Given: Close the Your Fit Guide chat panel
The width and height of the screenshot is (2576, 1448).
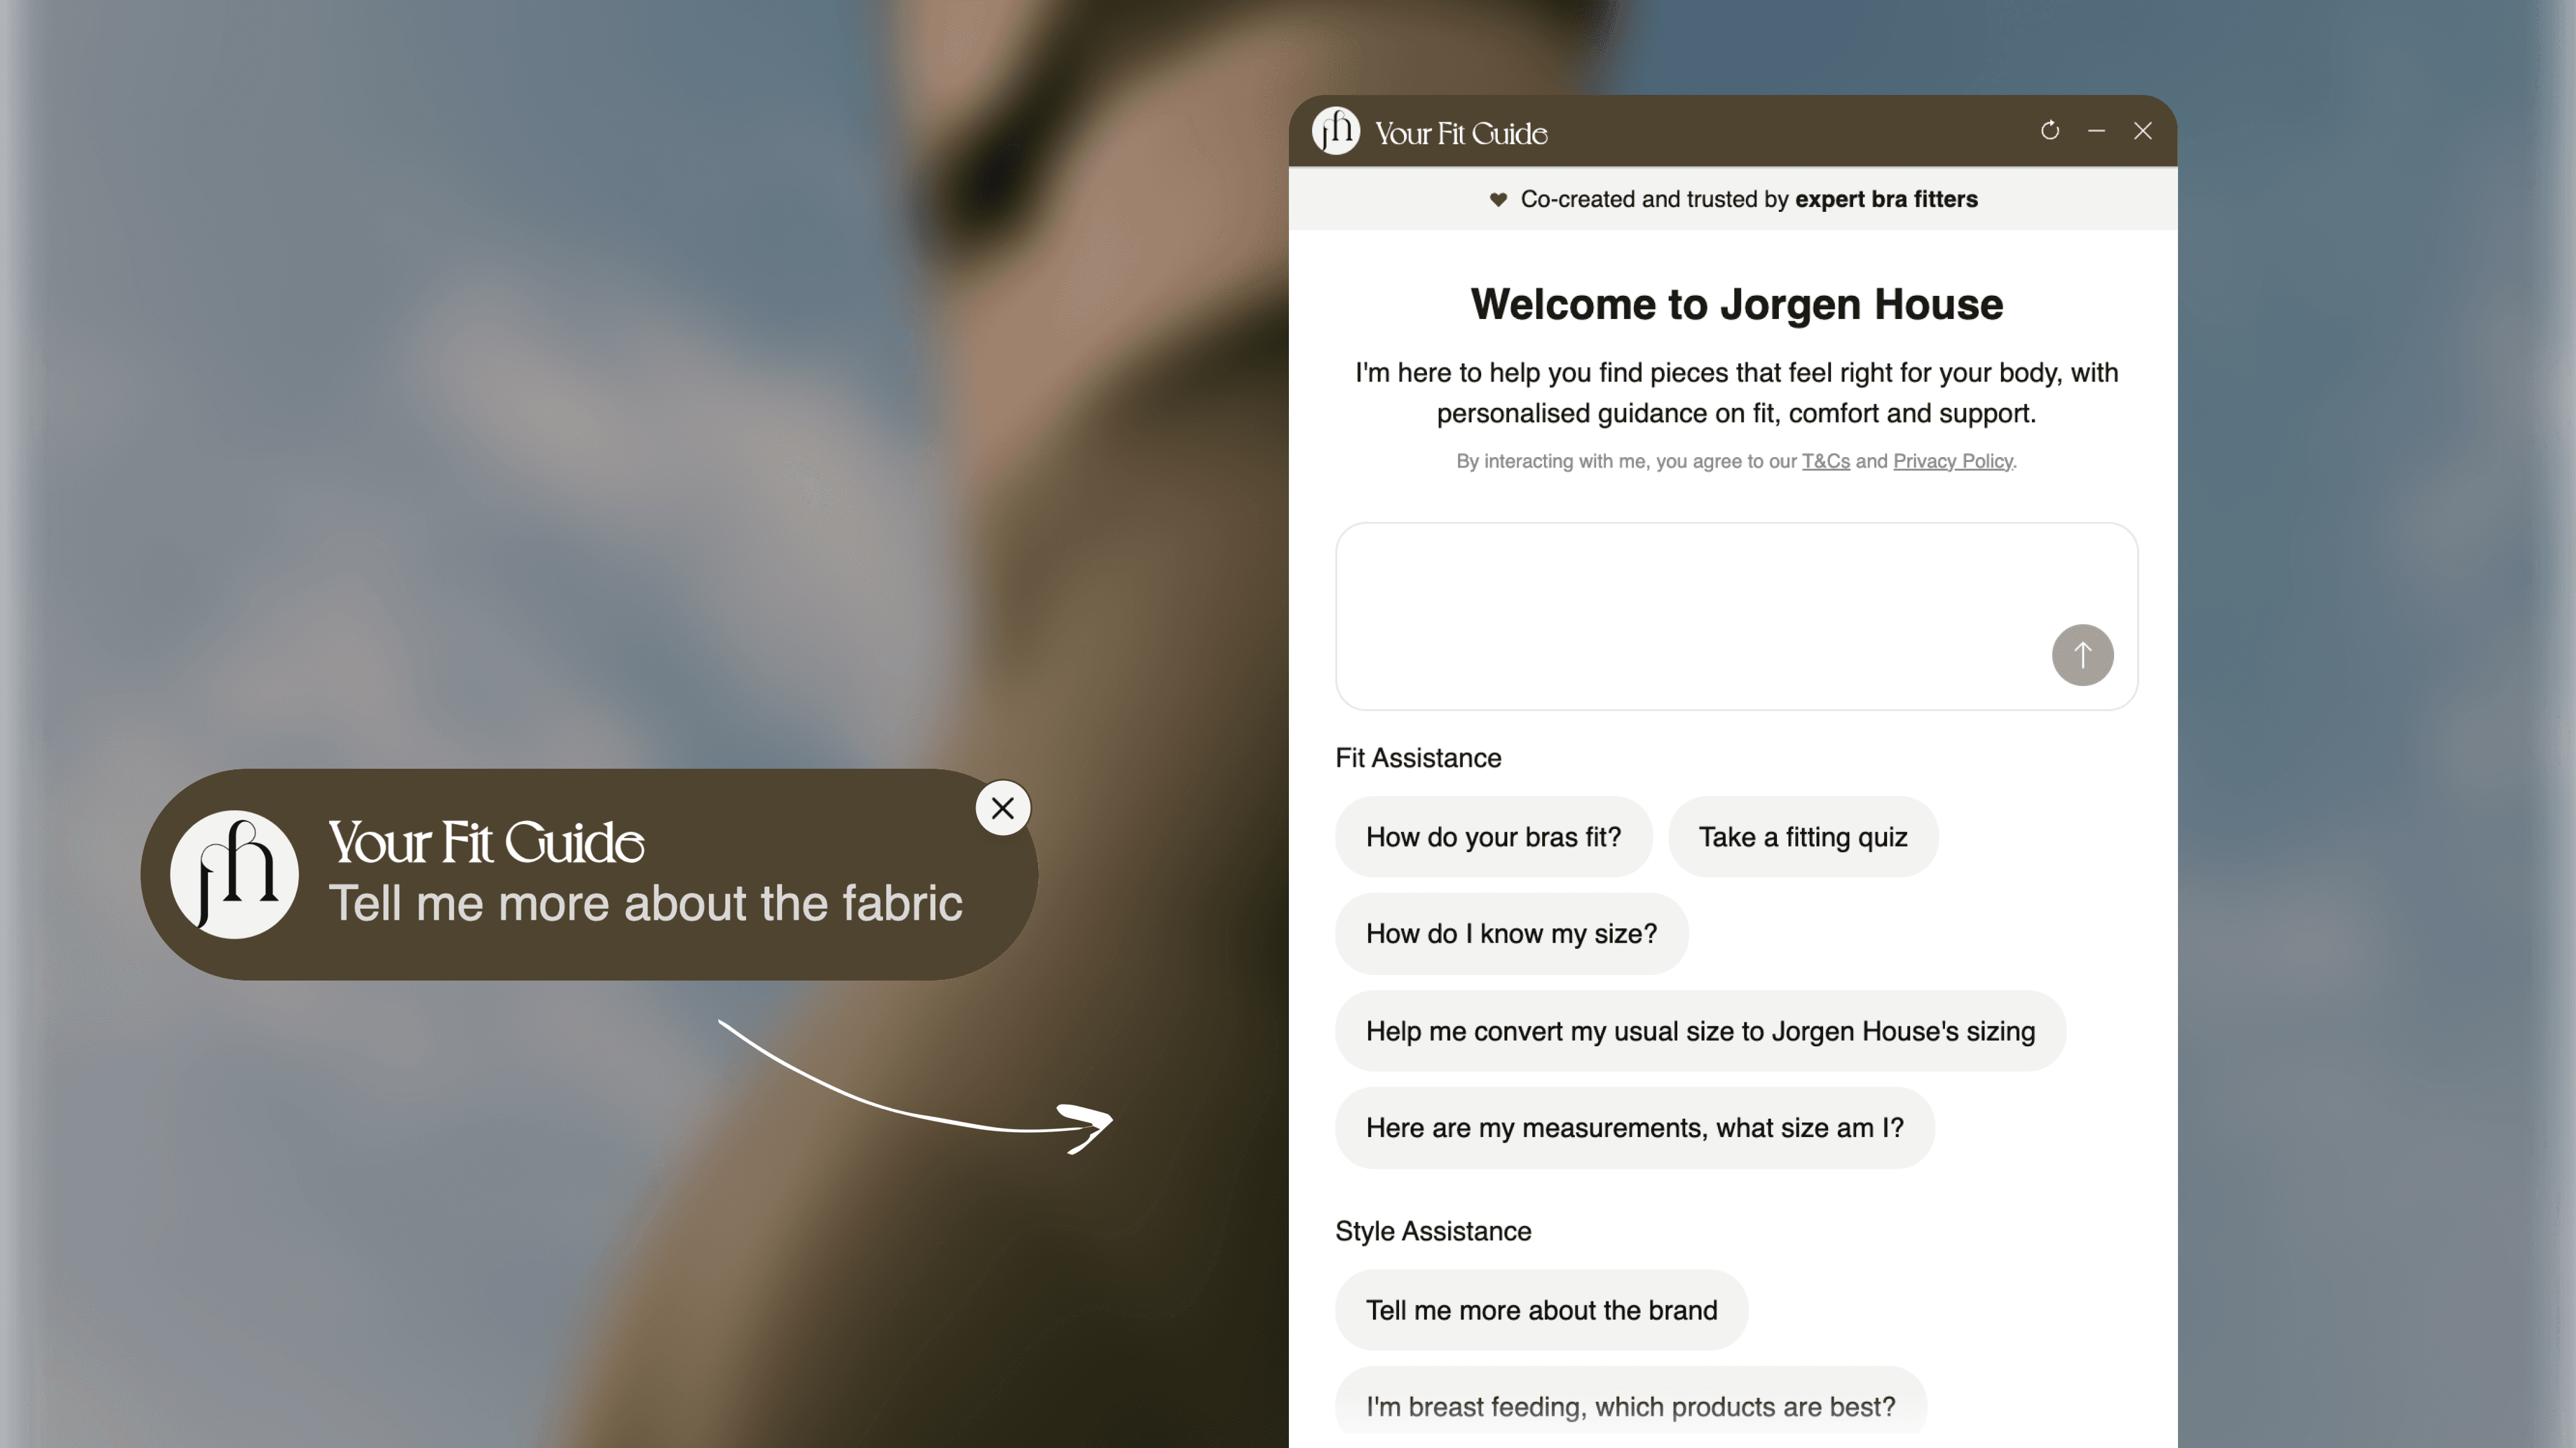Looking at the screenshot, I should (x=2142, y=131).
